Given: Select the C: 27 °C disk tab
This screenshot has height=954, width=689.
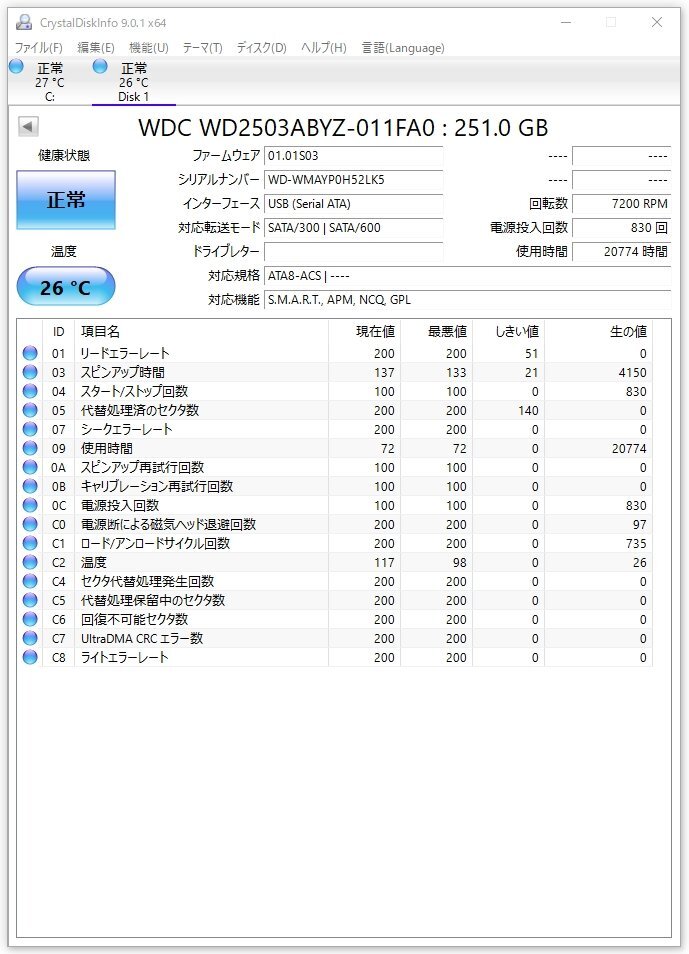Looking at the screenshot, I should pos(49,82).
